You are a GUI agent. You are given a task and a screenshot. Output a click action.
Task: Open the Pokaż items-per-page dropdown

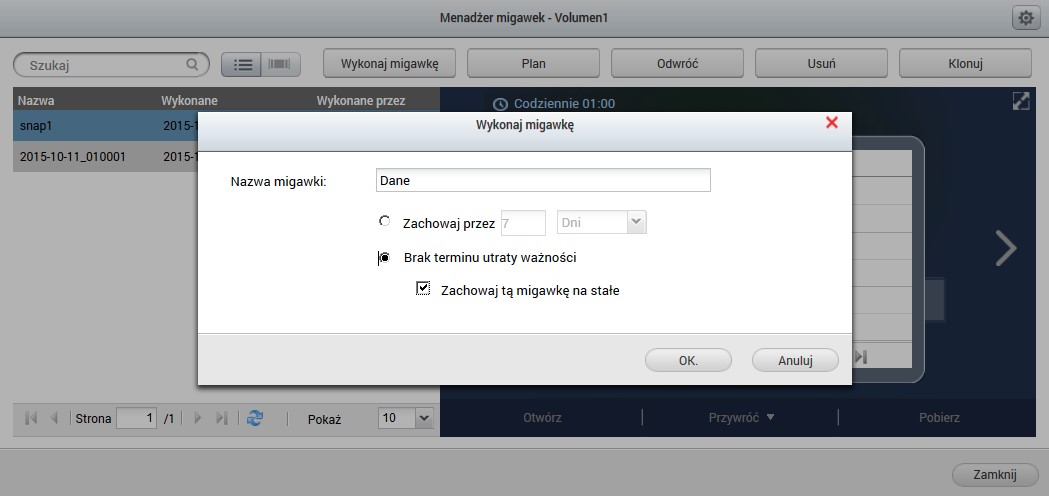(x=422, y=418)
